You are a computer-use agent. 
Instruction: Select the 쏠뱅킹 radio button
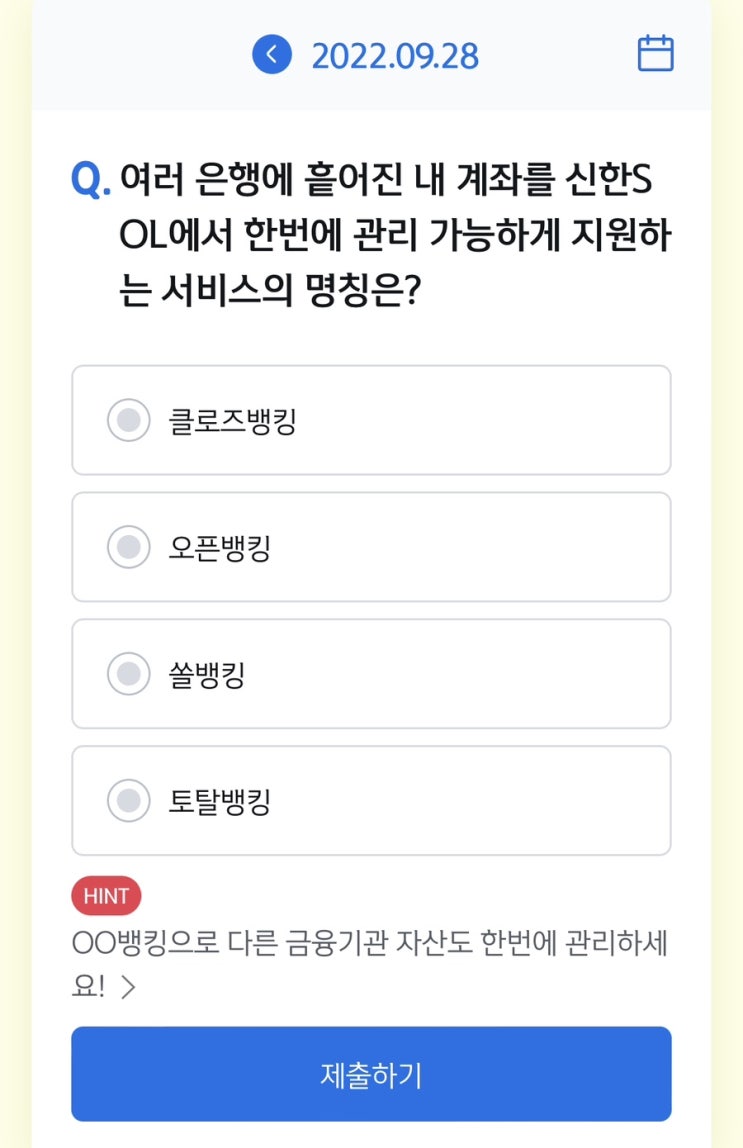[x=128, y=674]
